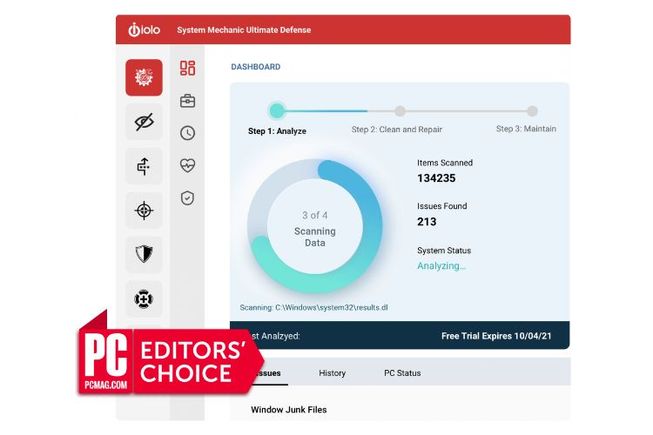Click the Step 3 Maintain marker
This screenshot has width=653, height=435.
pos(532,111)
